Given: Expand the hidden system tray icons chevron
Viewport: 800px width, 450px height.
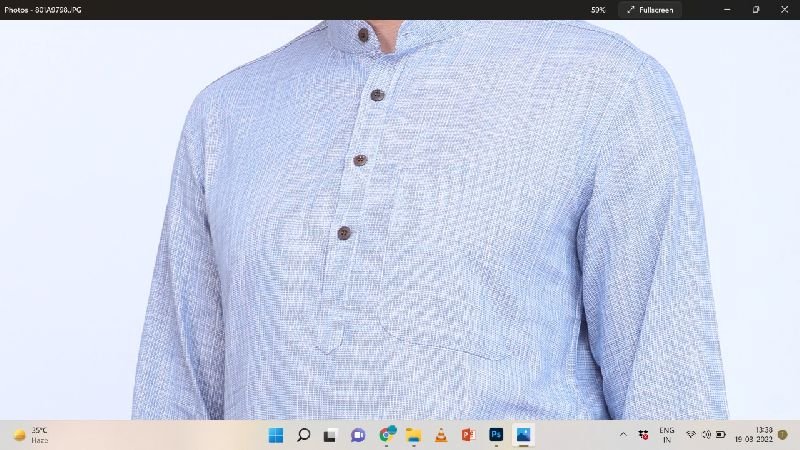Looking at the screenshot, I should point(624,435).
